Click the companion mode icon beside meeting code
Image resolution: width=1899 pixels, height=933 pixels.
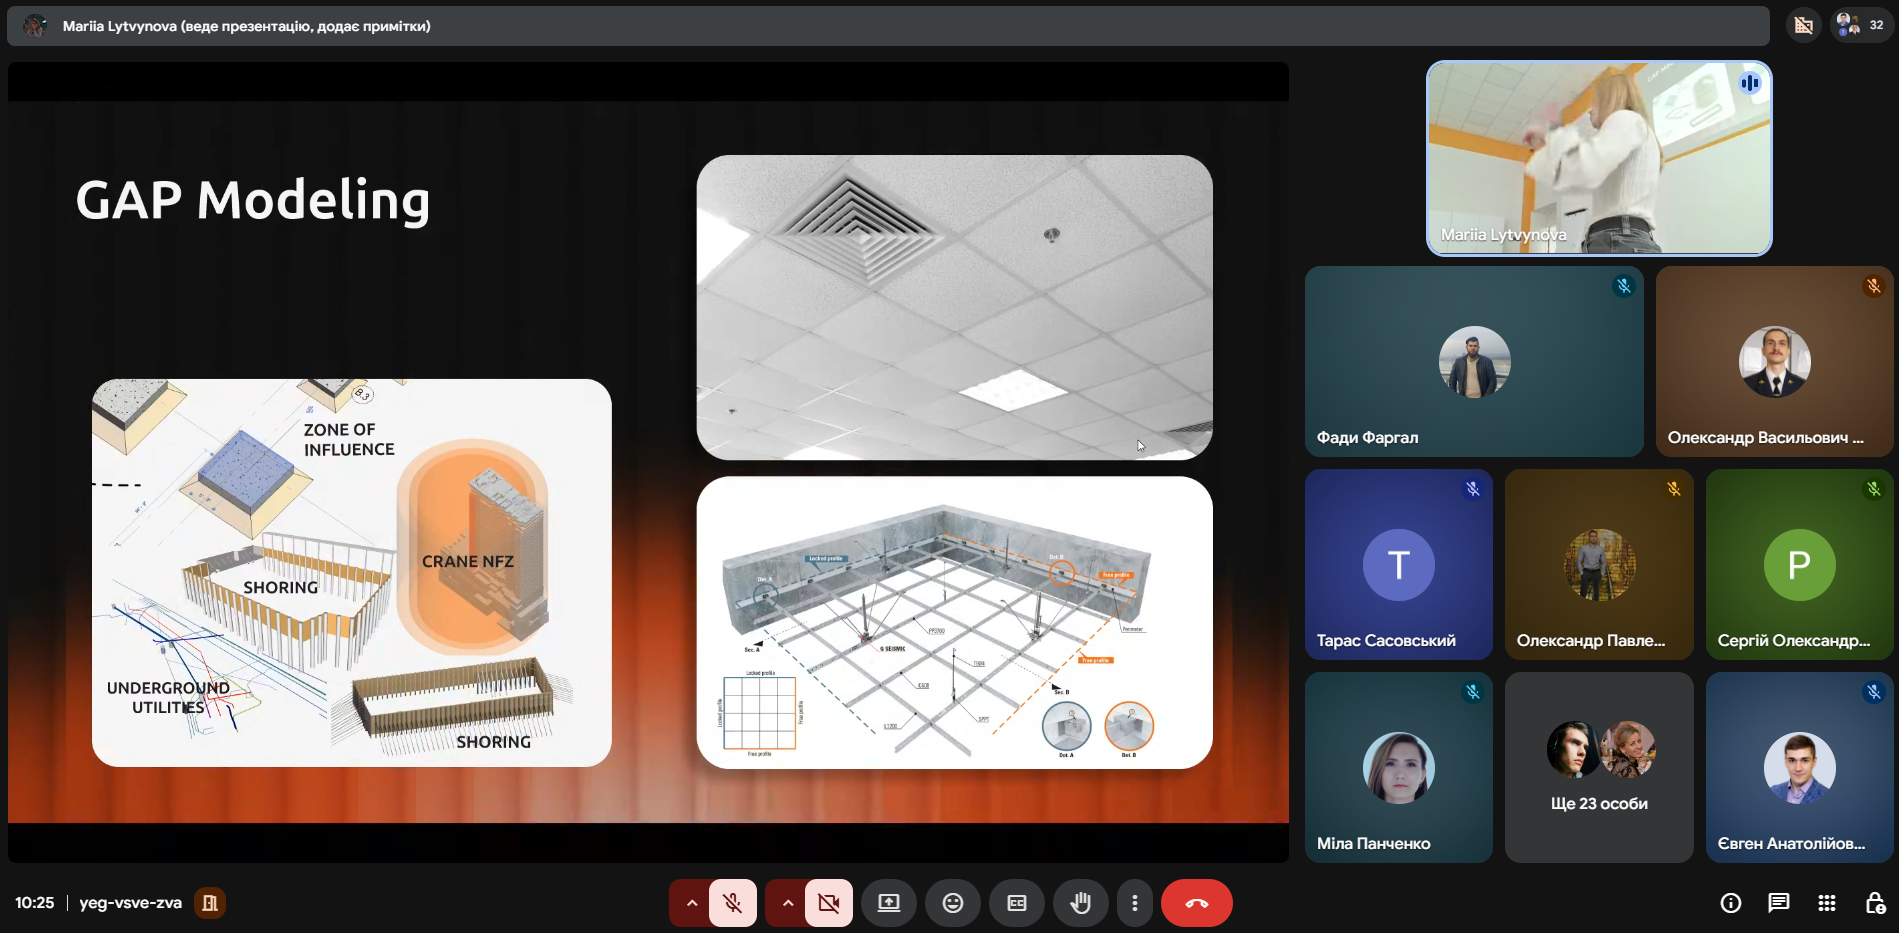[210, 903]
